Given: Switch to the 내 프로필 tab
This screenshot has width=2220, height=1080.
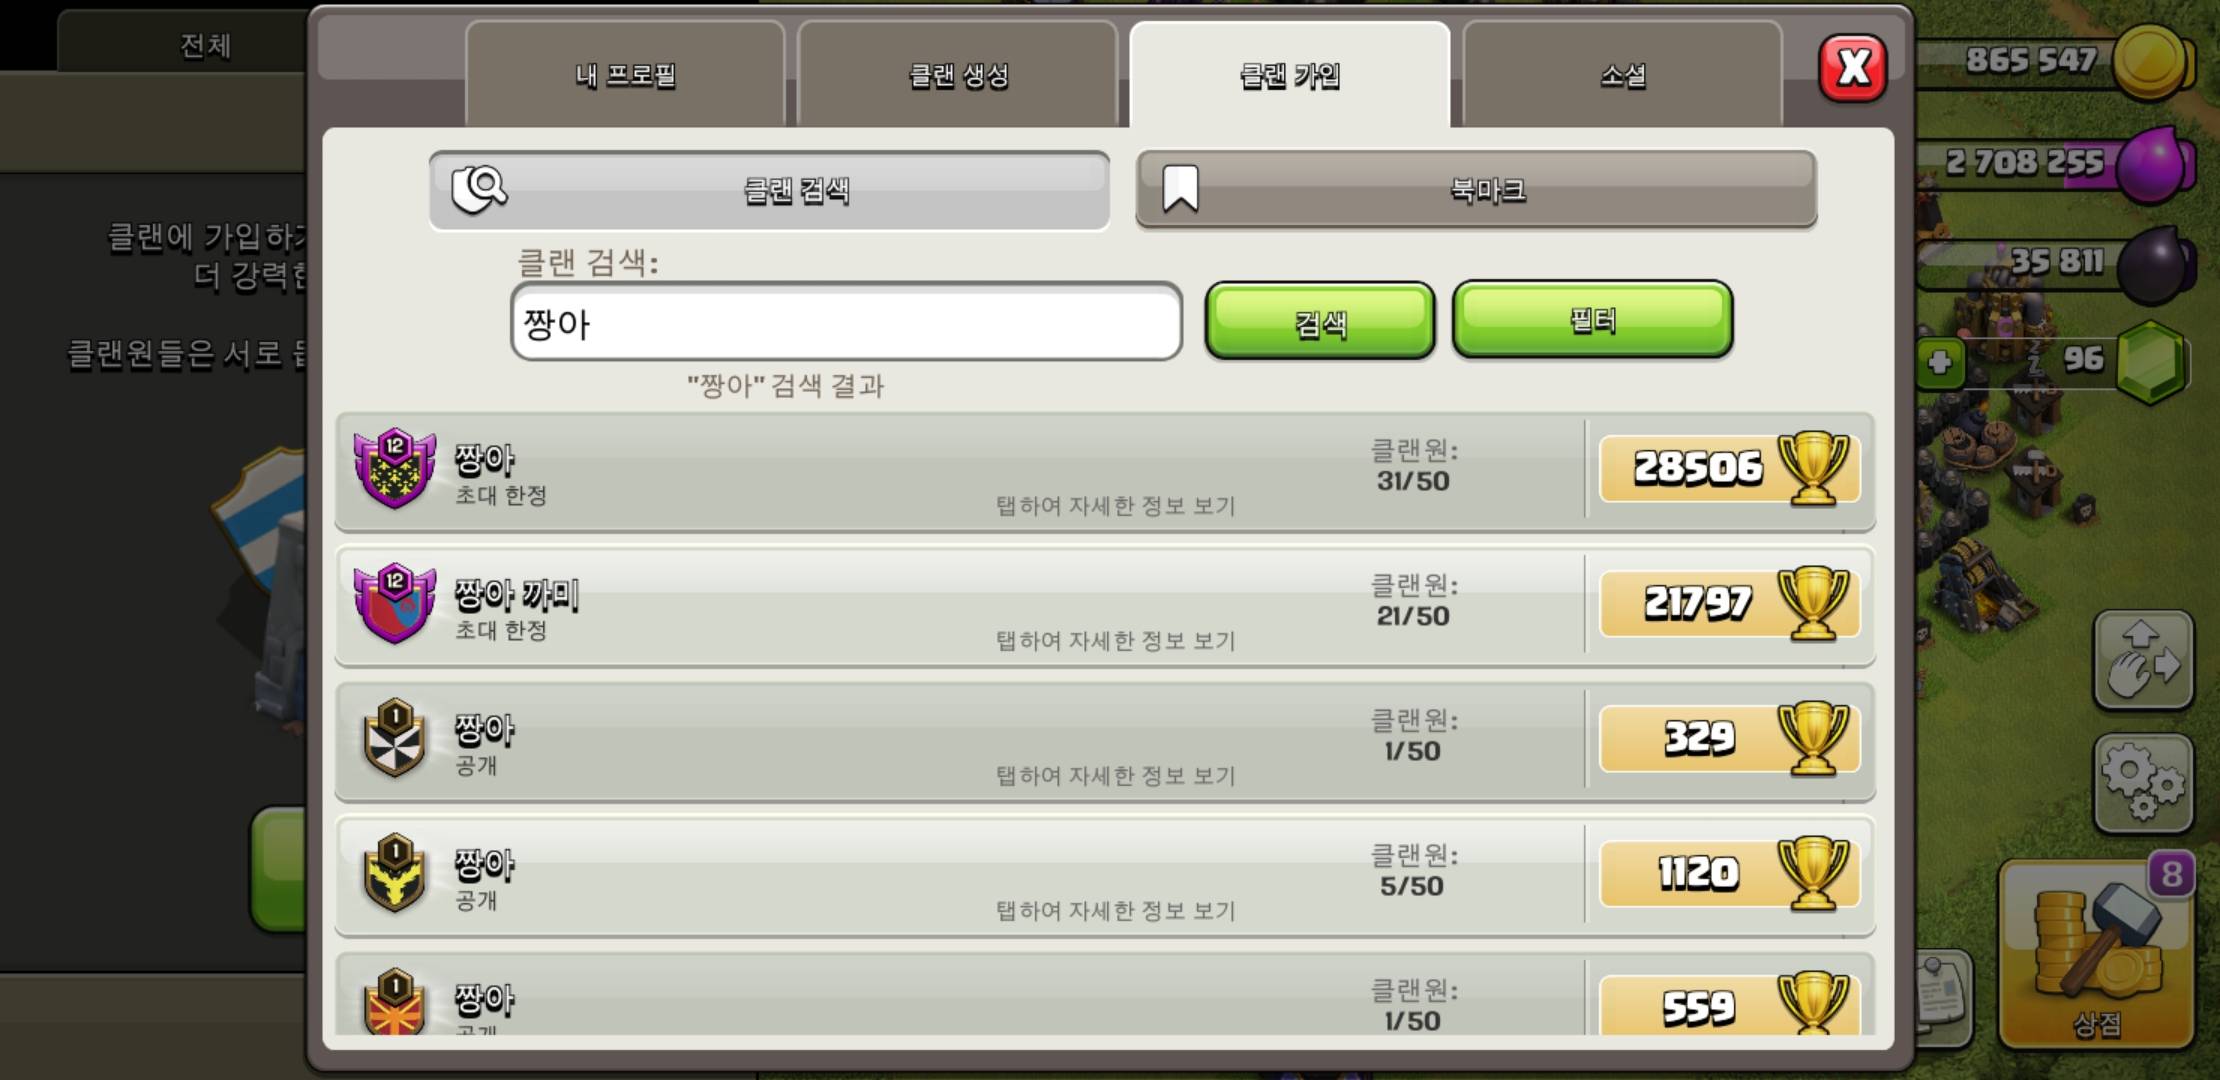Looking at the screenshot, I should pos(625,75).
